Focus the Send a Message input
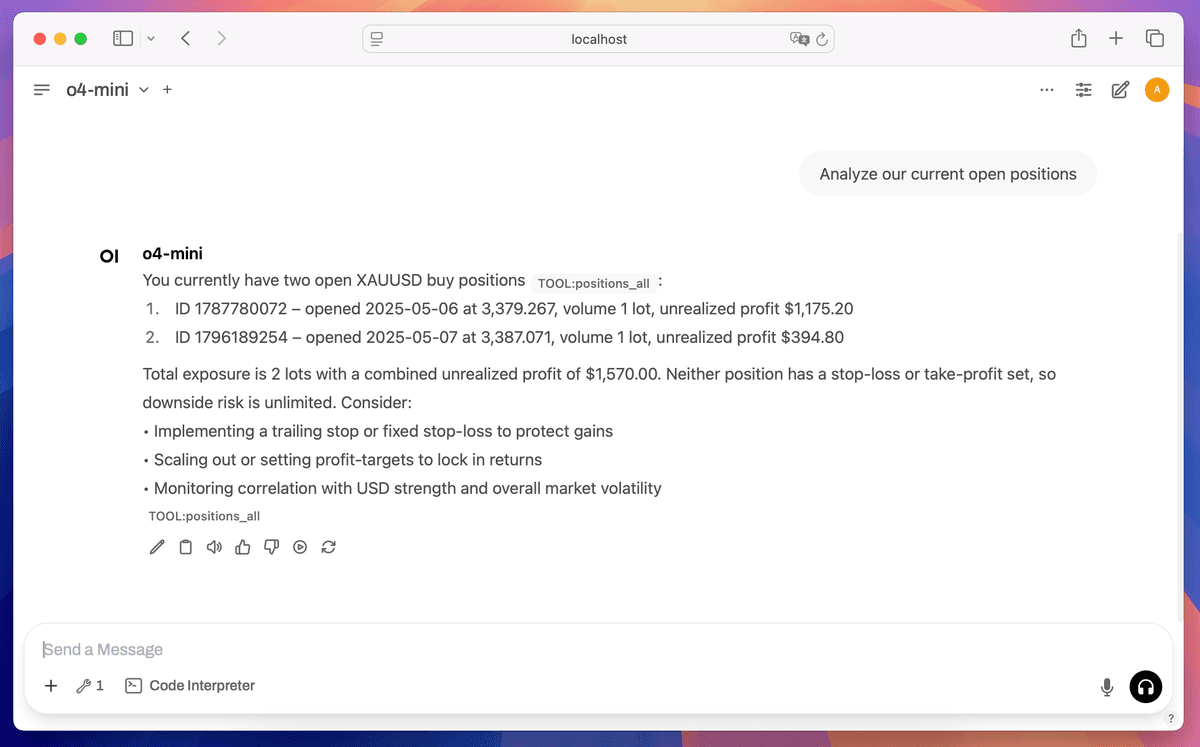This screenshot has height=747, width=1200. (x=598, y=649)
